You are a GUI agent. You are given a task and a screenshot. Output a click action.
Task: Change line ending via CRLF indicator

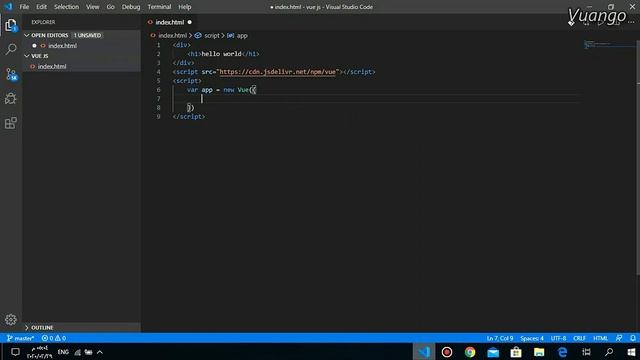(x=579, y=338)
